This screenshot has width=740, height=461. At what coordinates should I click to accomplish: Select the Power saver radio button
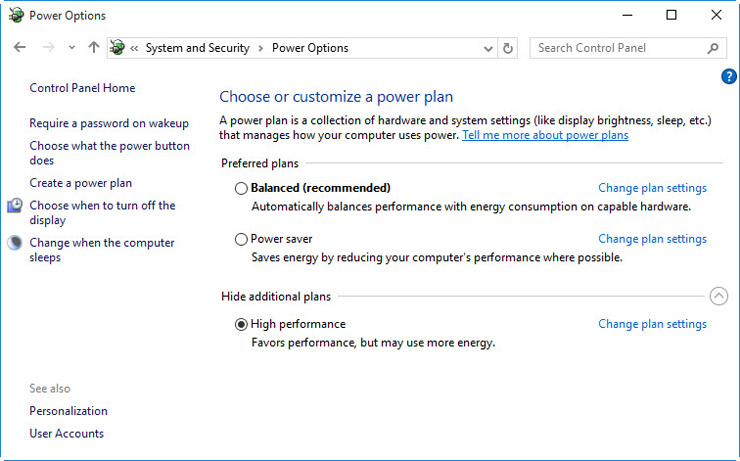point(241,240)
